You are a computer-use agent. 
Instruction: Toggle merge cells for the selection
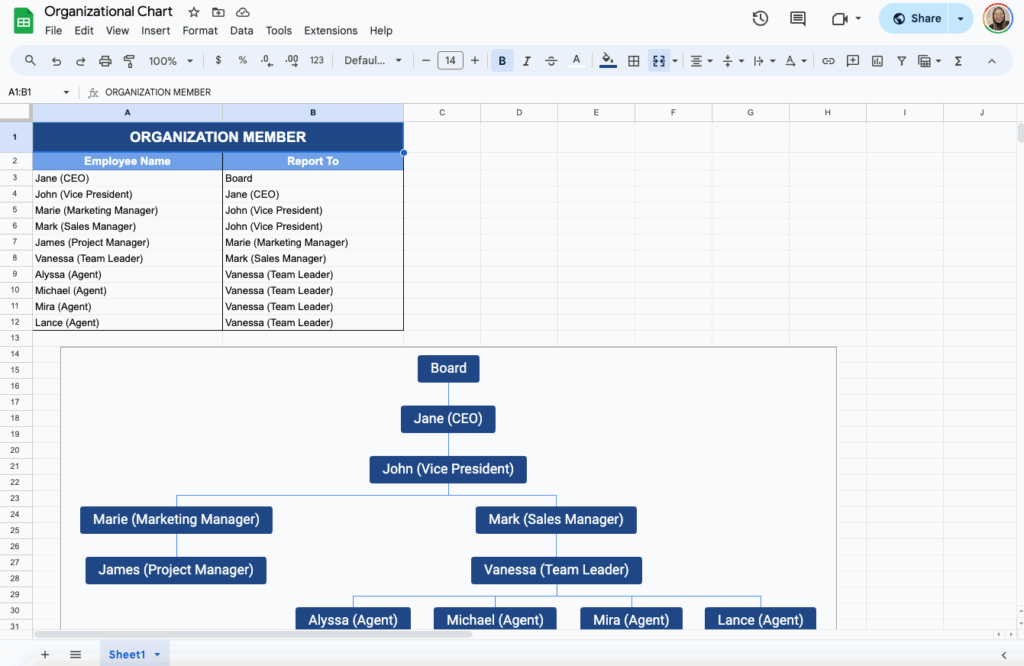(658, 60)
